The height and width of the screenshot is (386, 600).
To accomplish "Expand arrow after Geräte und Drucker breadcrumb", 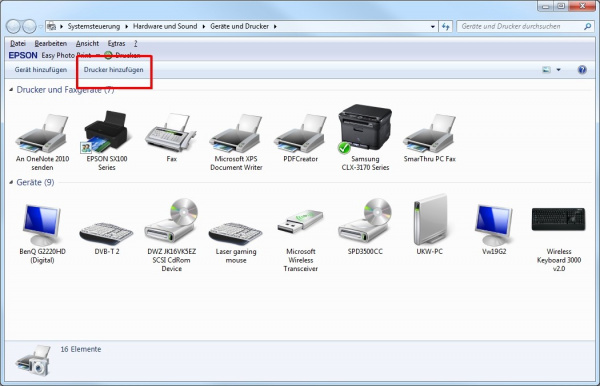I will (x=275, y=26).
